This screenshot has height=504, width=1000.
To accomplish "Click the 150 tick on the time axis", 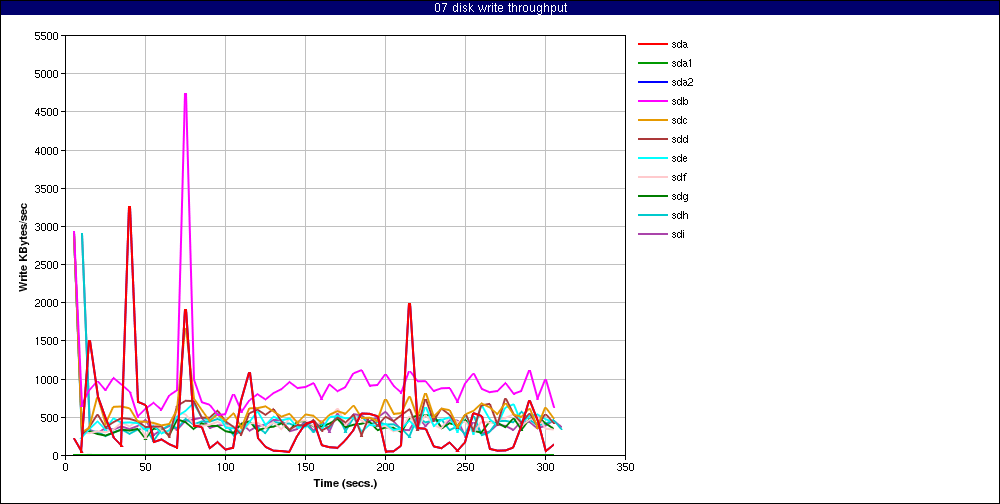I will 305,466.
